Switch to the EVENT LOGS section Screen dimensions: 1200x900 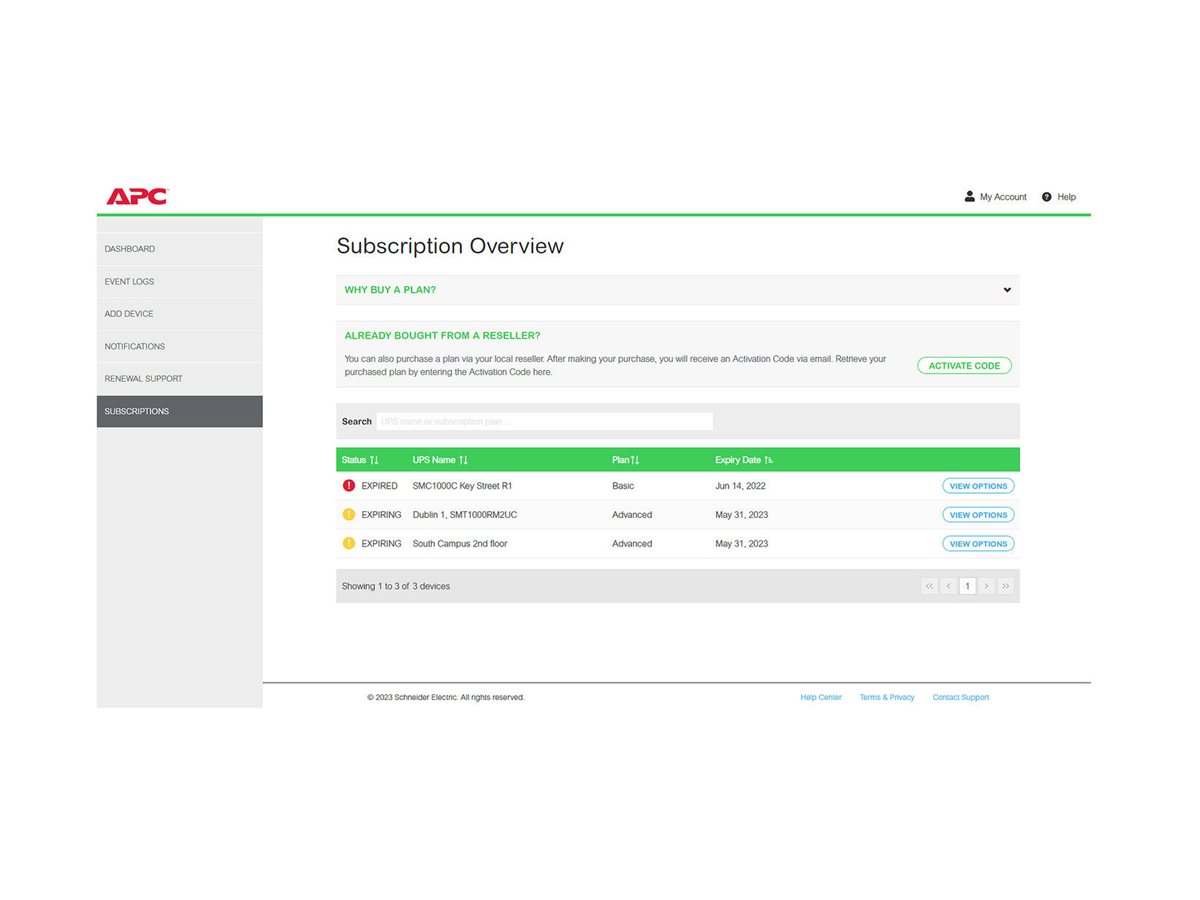coord(129,281)
